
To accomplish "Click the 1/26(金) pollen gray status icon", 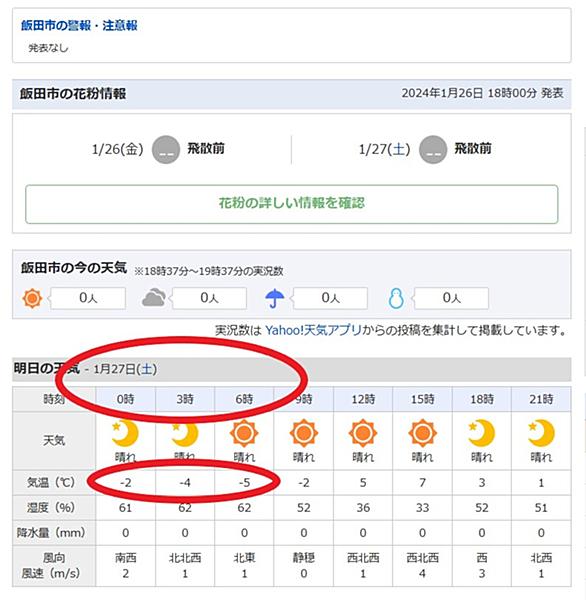I will click(x=166, y=150).
